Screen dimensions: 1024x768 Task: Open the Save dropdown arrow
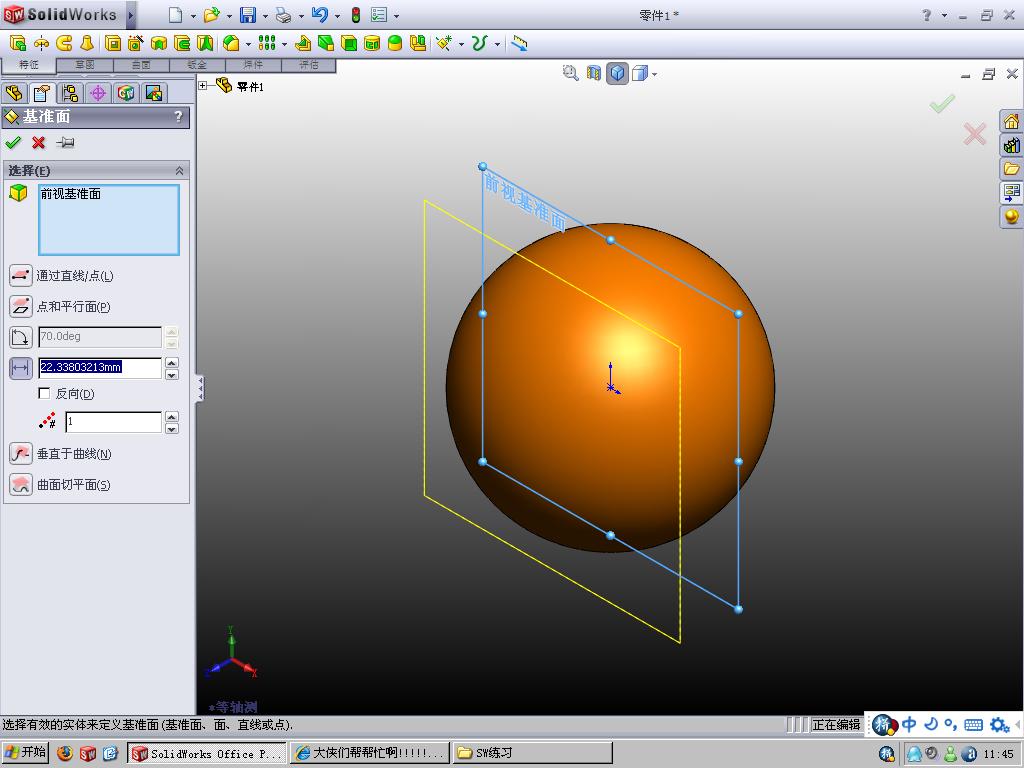[x=265, y=16]
